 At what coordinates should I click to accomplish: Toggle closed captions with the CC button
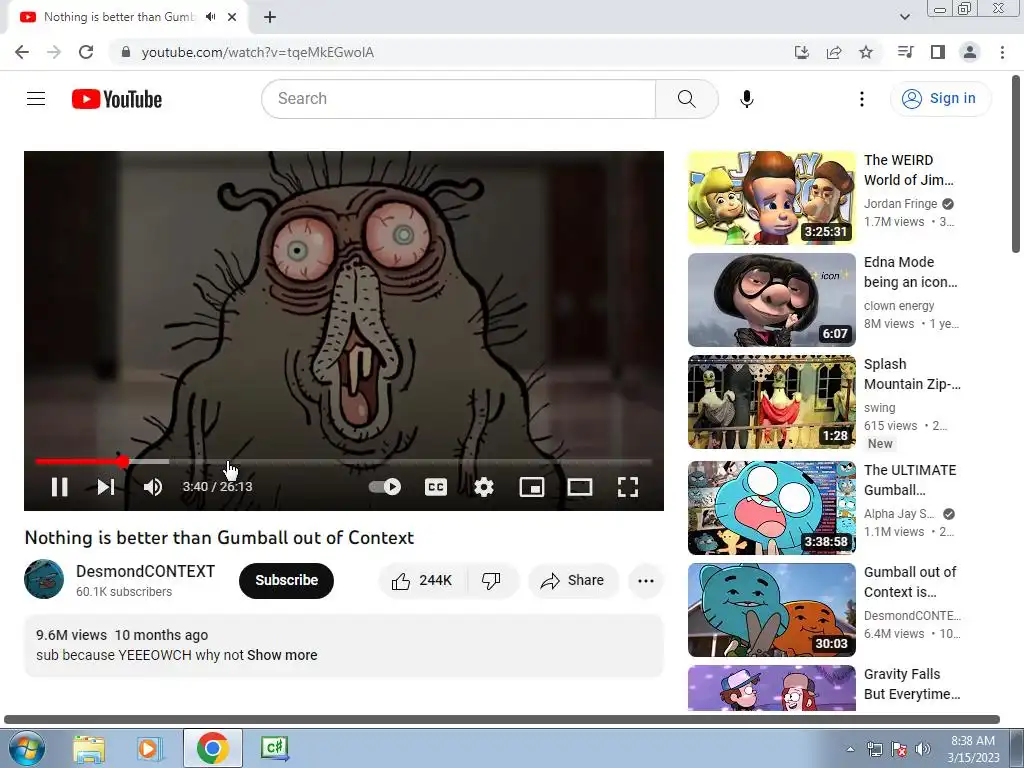(x=436, y=487)
